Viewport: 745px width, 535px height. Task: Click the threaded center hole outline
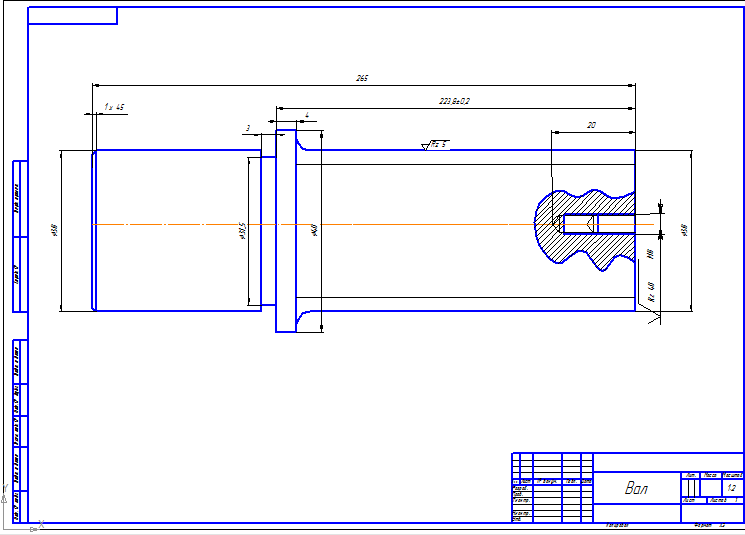coord(599,224)
